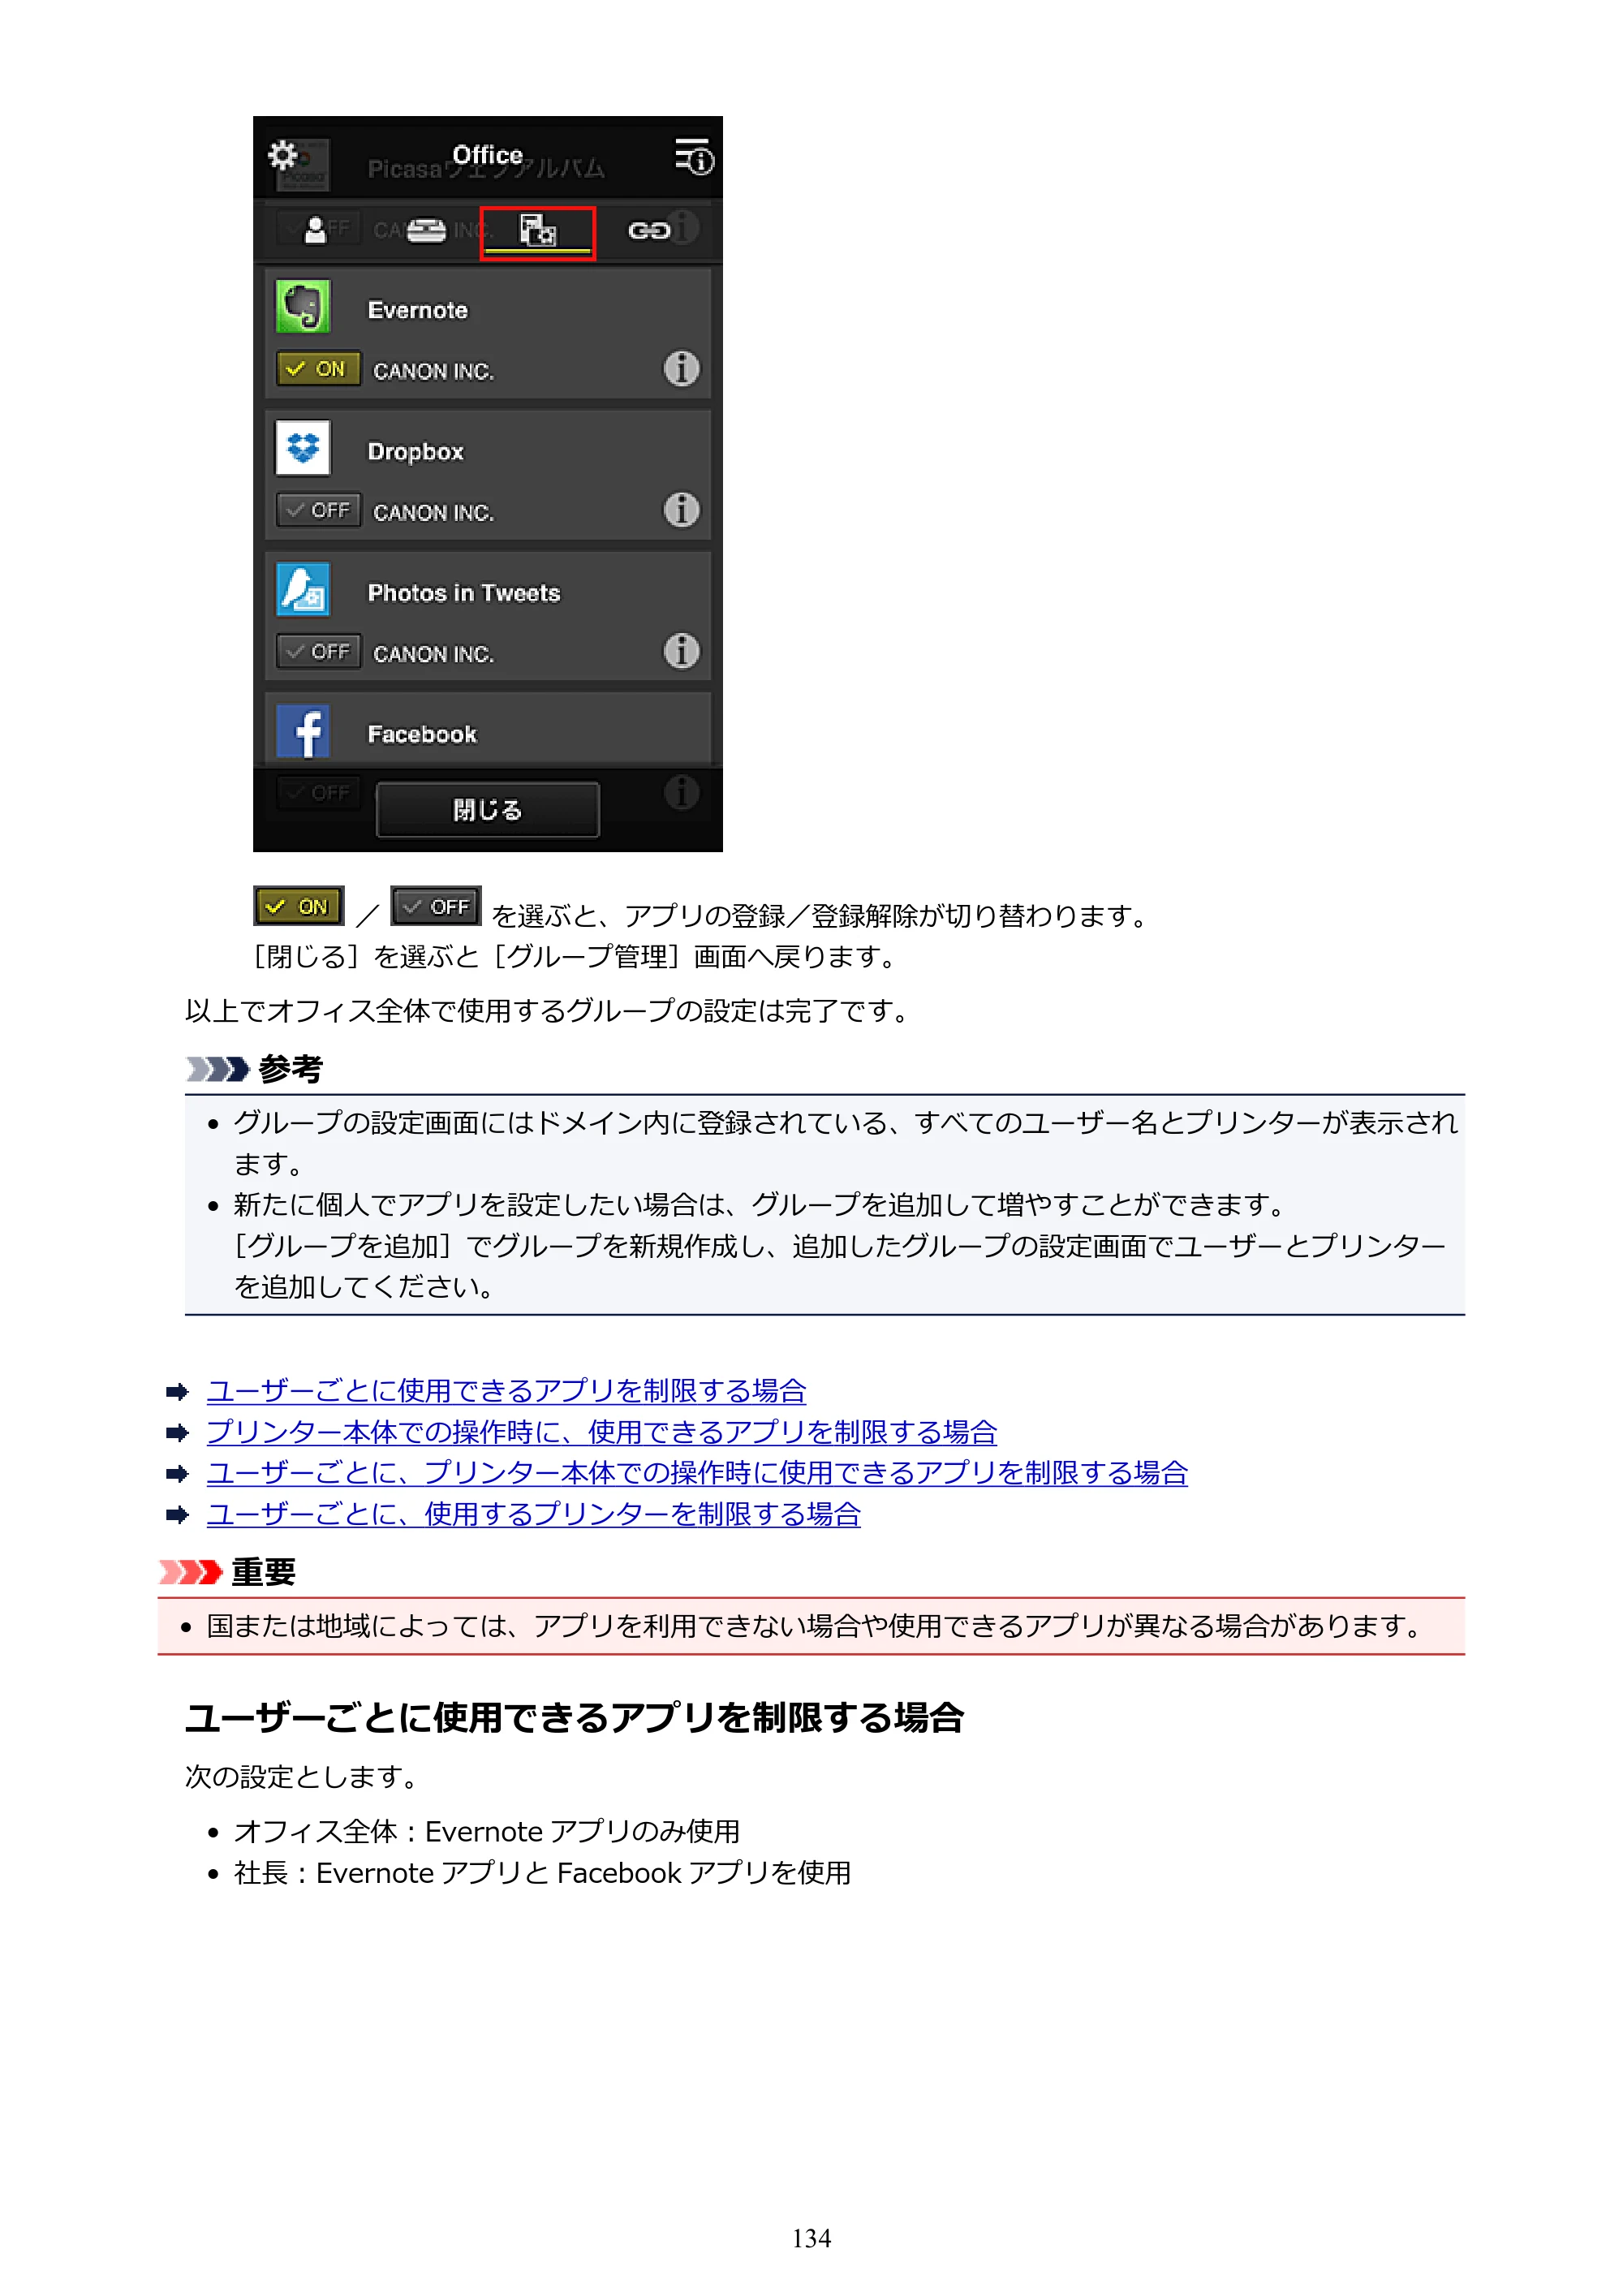Viewport: 1623px width, 2296px height.
Task: Click the Office title text
Action: point(488,155)
